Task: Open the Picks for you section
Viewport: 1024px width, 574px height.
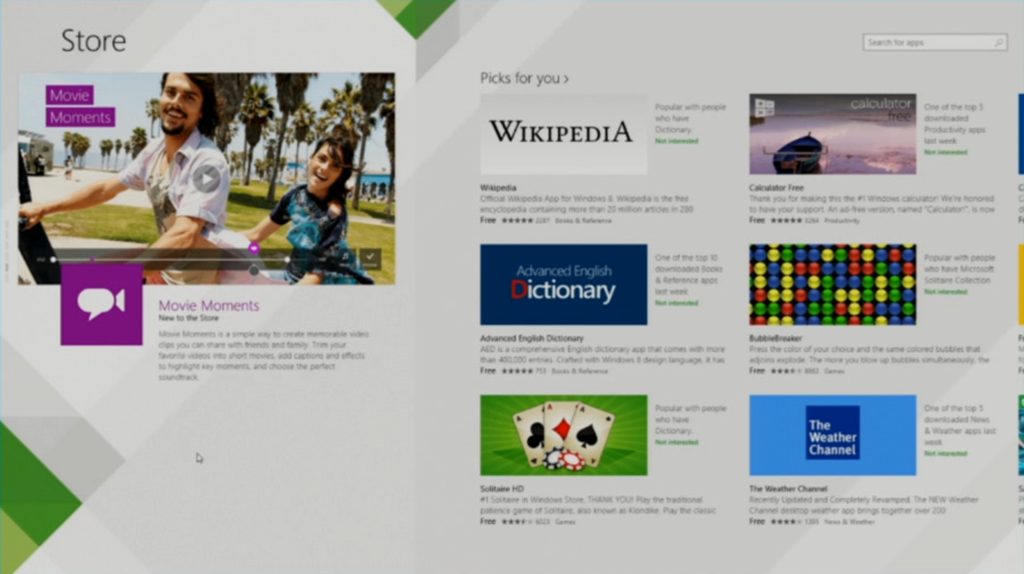Action: 524,78
